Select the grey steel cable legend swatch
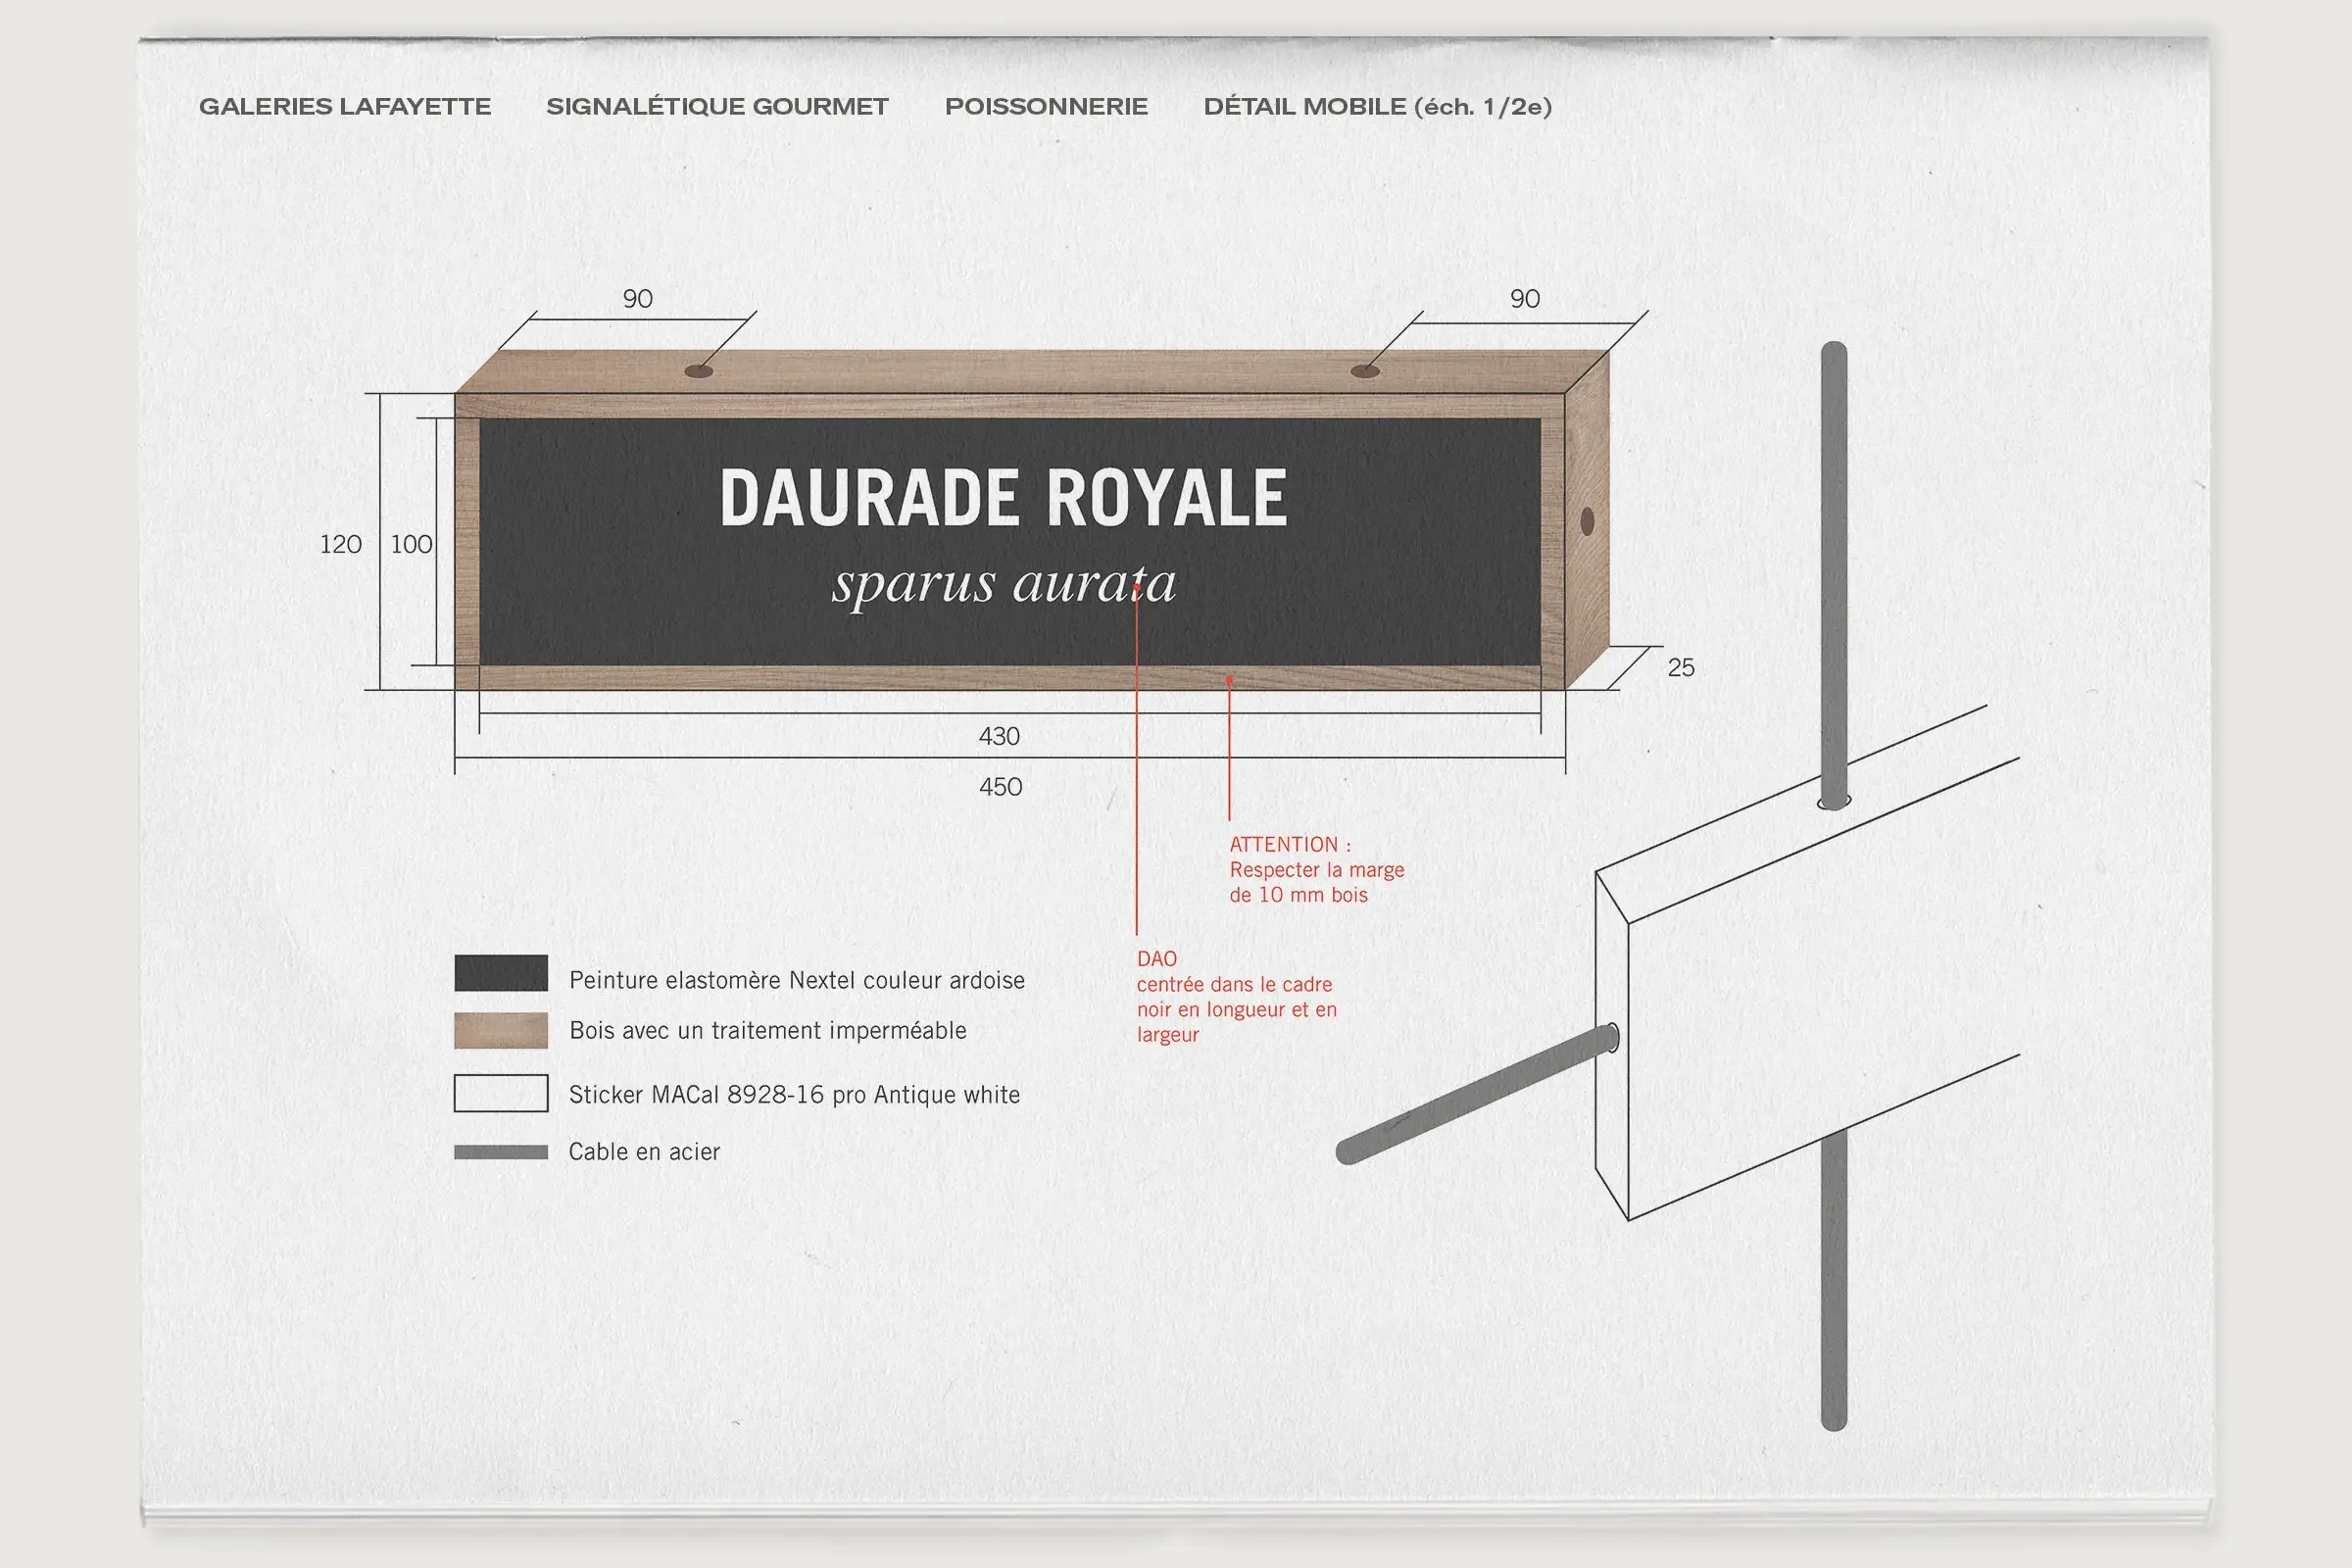Image resolution: width=2352 pixels, height=1568 pixels. (501, 1152)
